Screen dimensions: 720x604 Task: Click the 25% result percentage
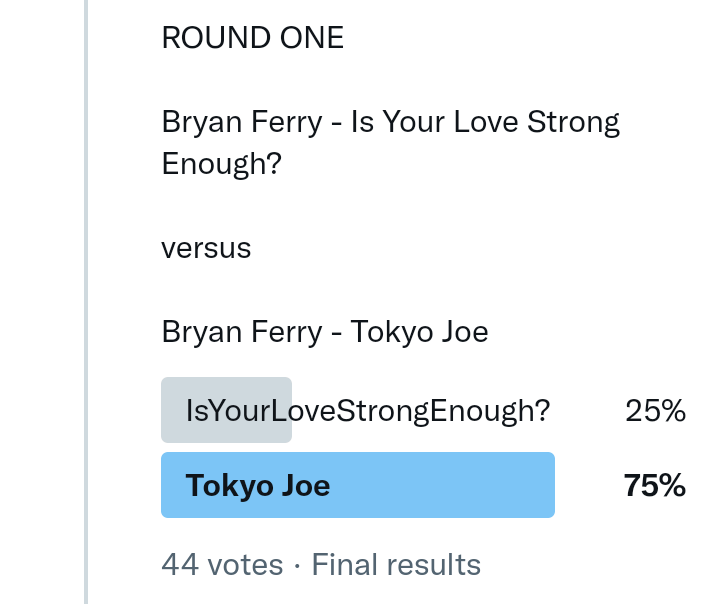[655, 410]
